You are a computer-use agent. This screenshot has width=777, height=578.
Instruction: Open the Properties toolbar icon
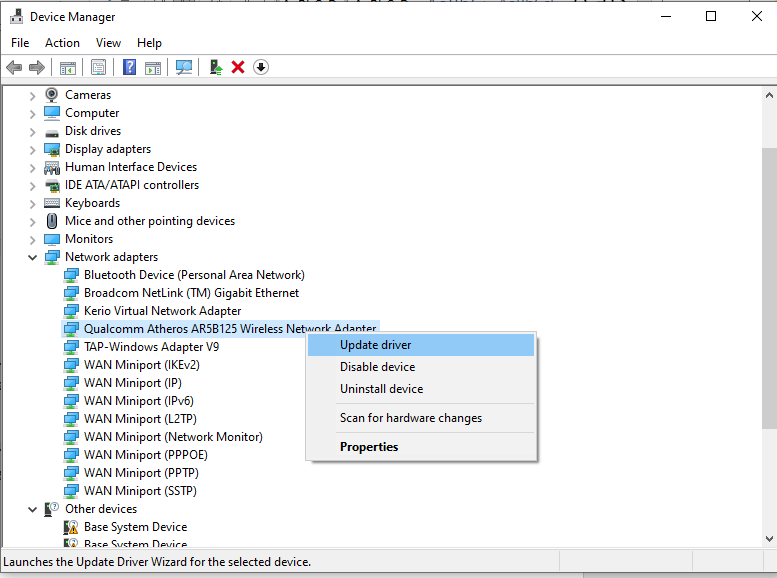click(98, 67)
